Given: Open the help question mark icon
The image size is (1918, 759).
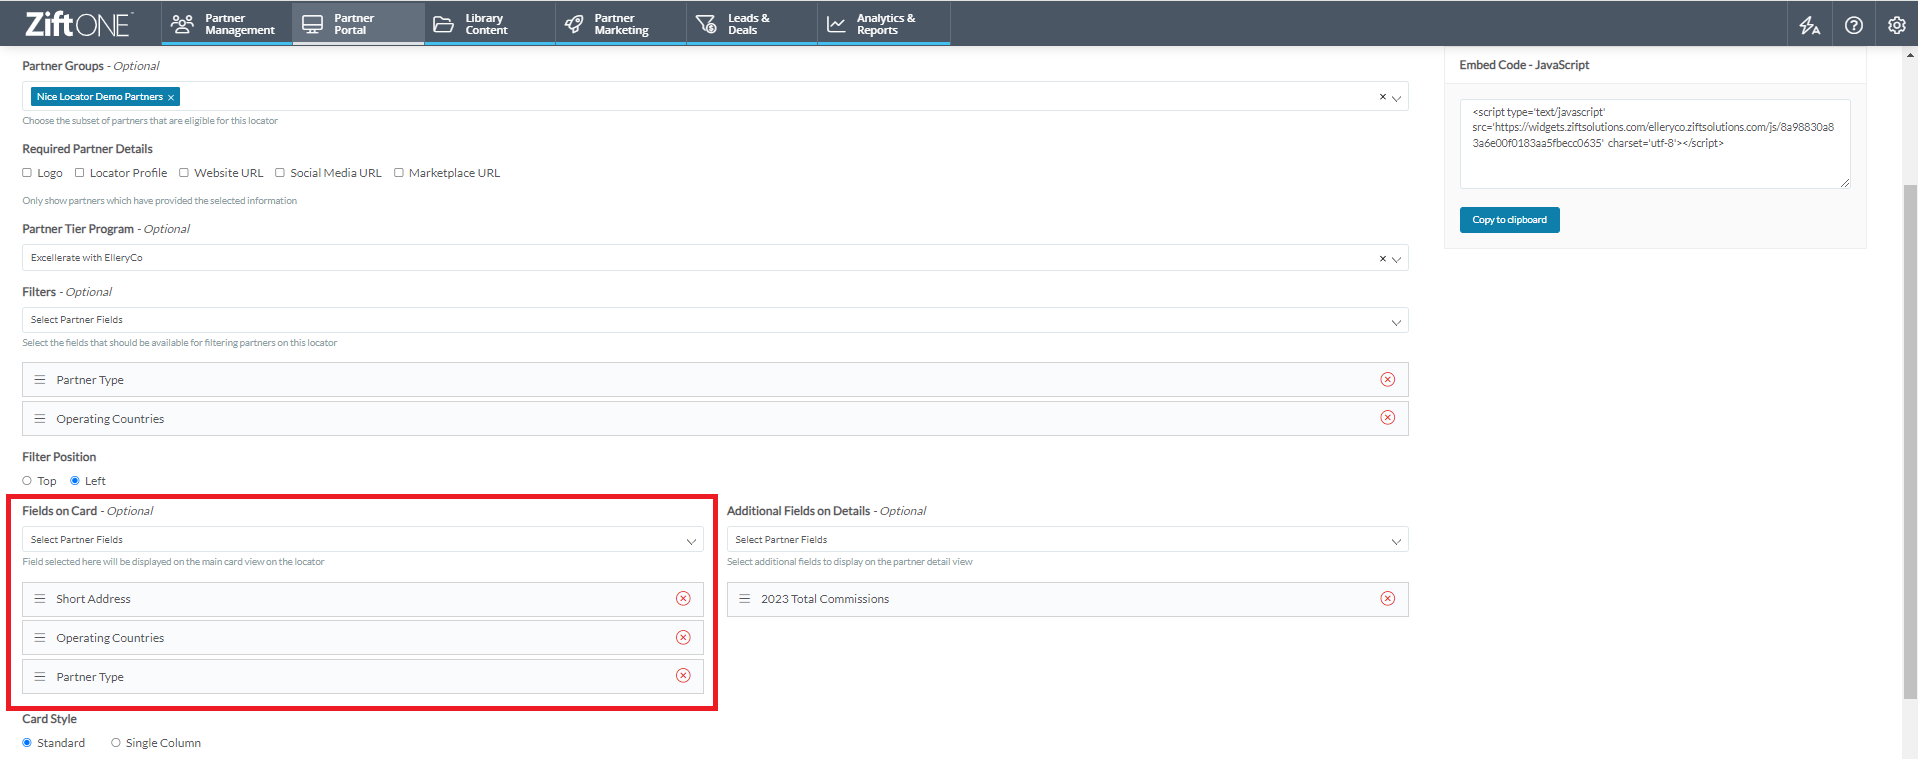Looking at the screenshot, I should pyautogui.click(x=1853, y=25).
